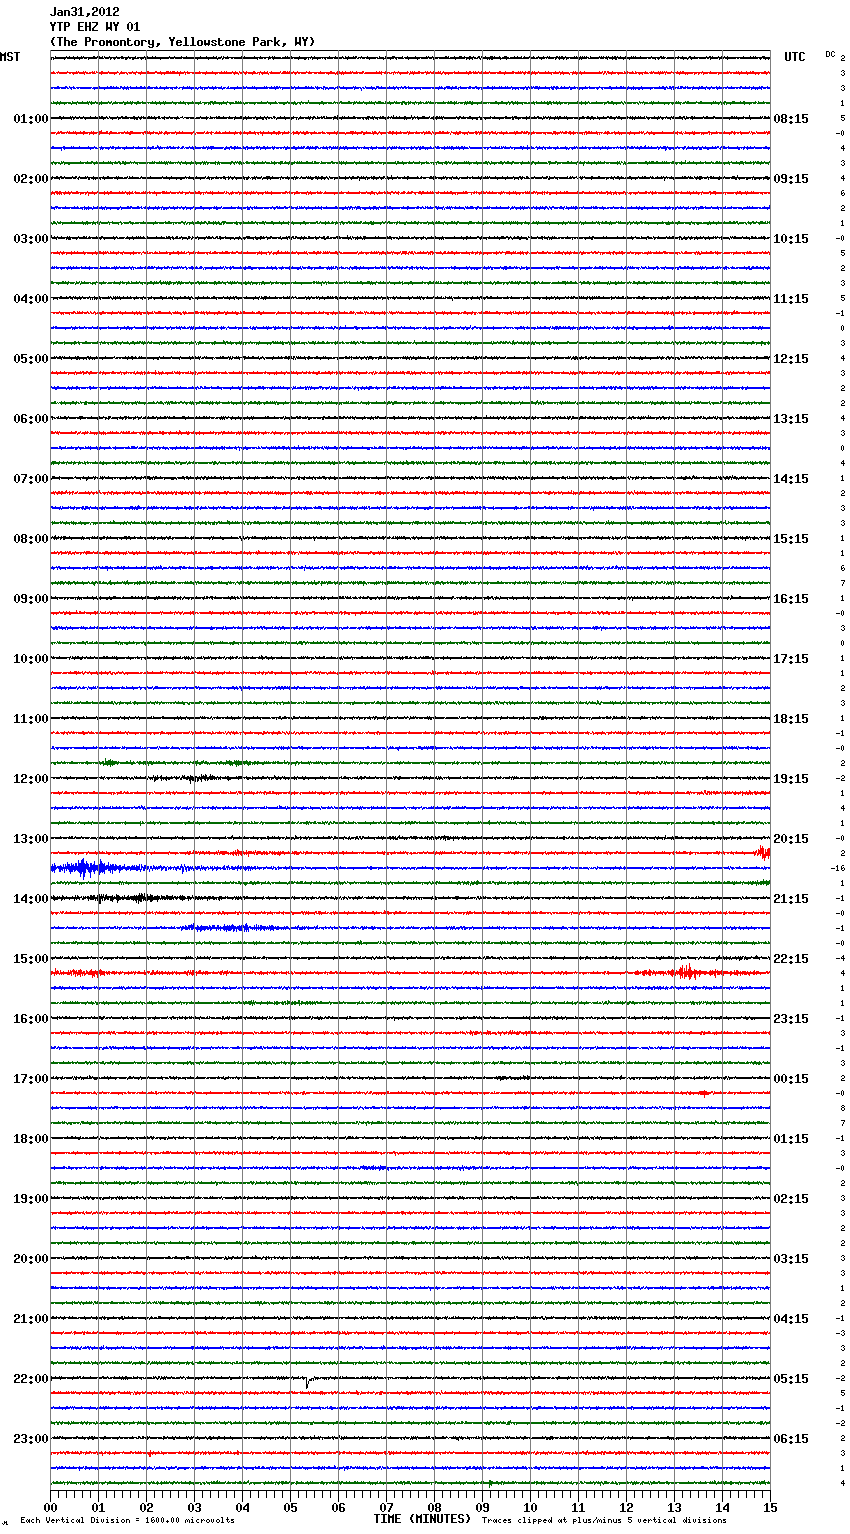This screenshot has width=850, height=1534.
Task: Select the 19:00 MST time label
Action: tap(30, 1199)
